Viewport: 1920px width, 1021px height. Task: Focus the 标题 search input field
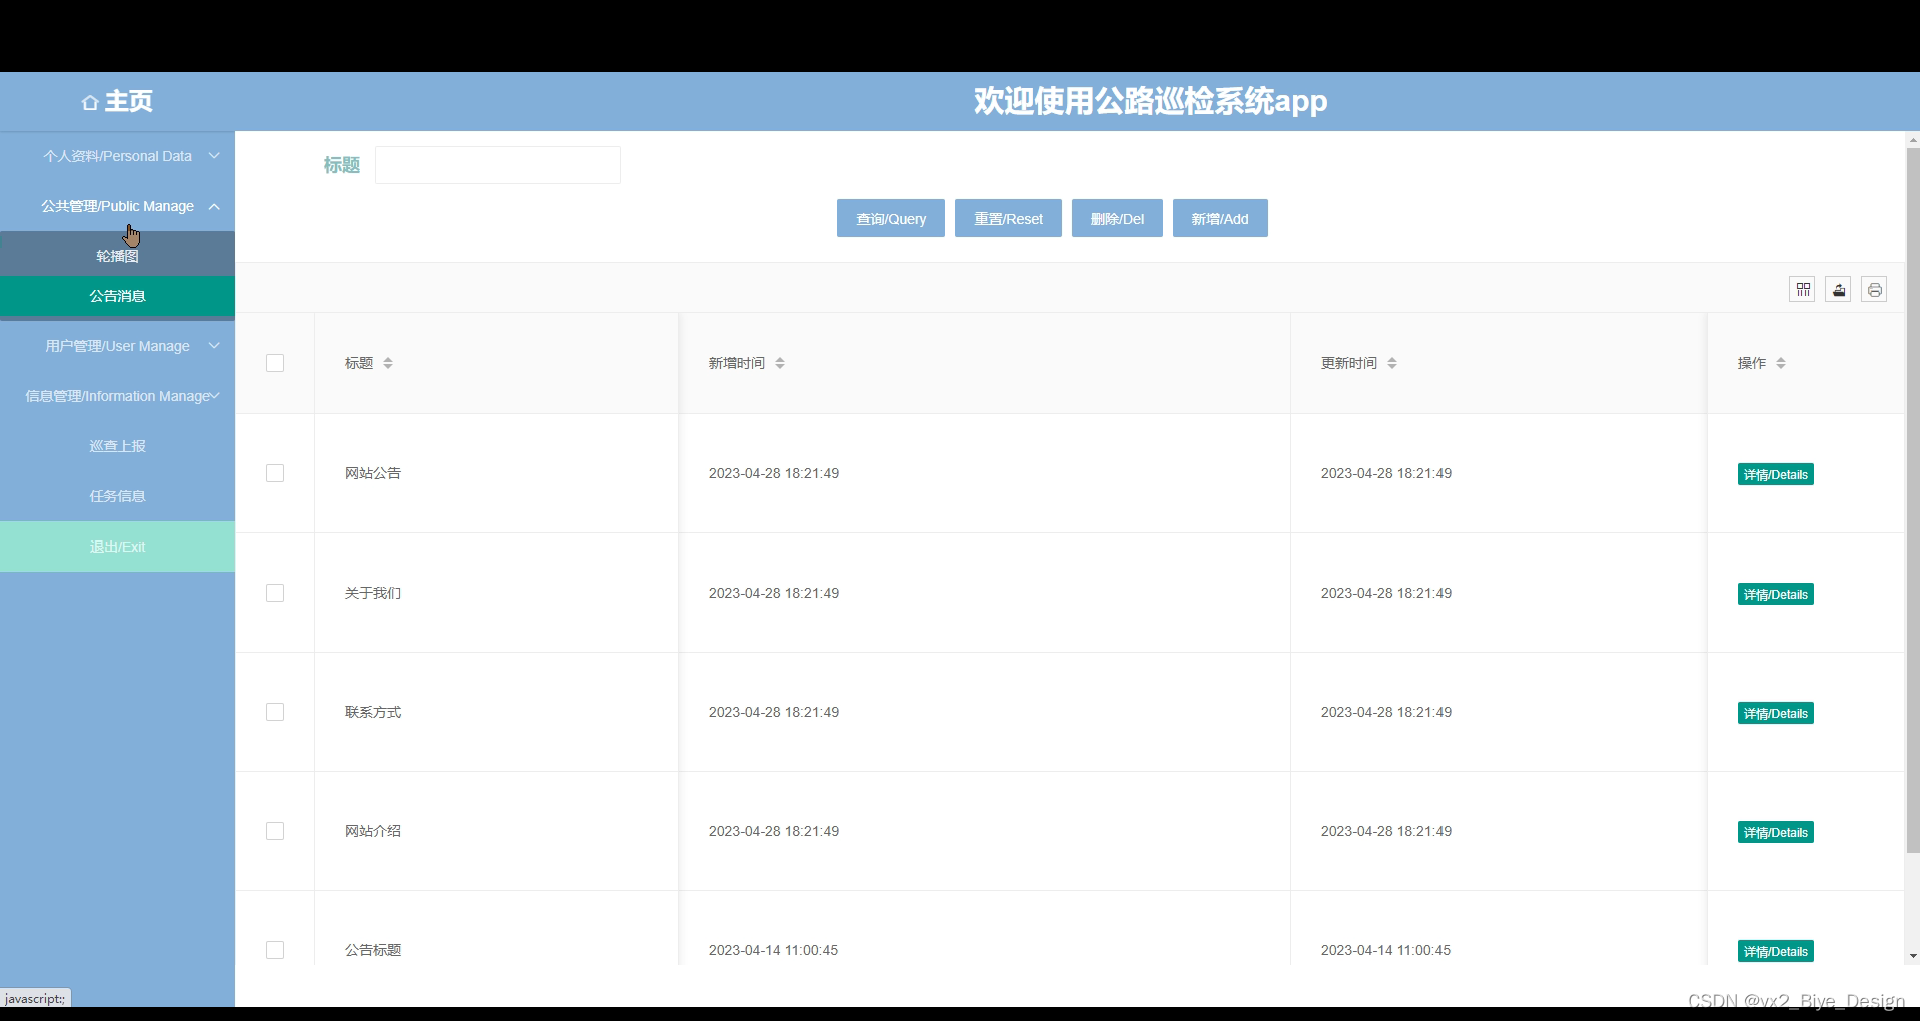(498, 165)
